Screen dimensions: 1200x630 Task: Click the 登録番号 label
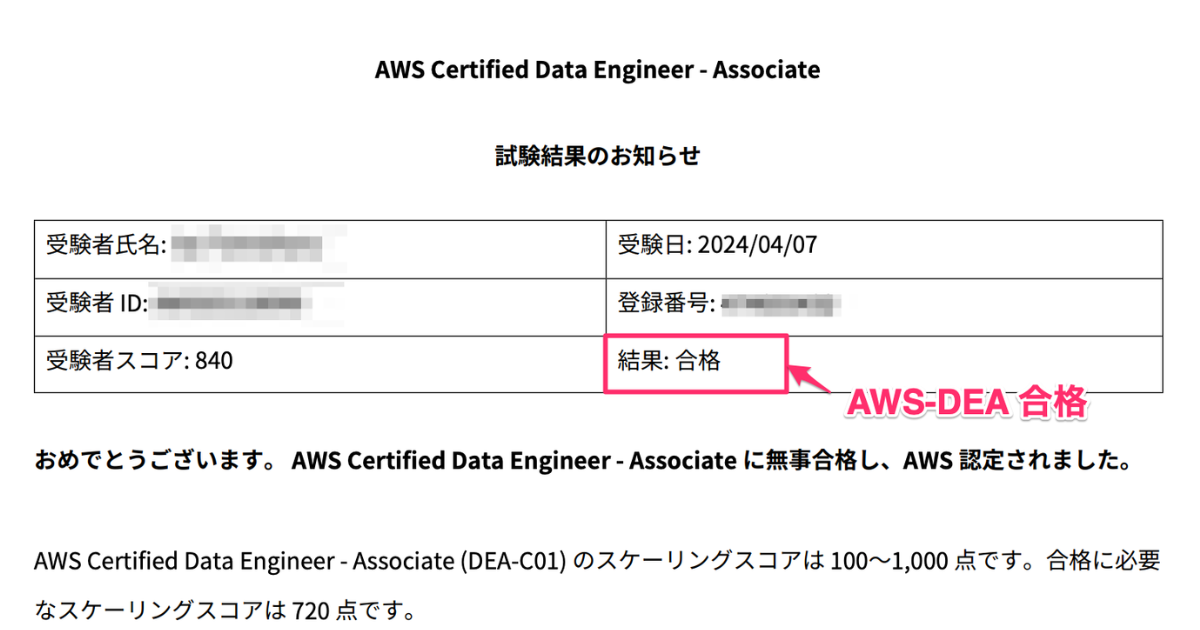[x=667, y=303]
